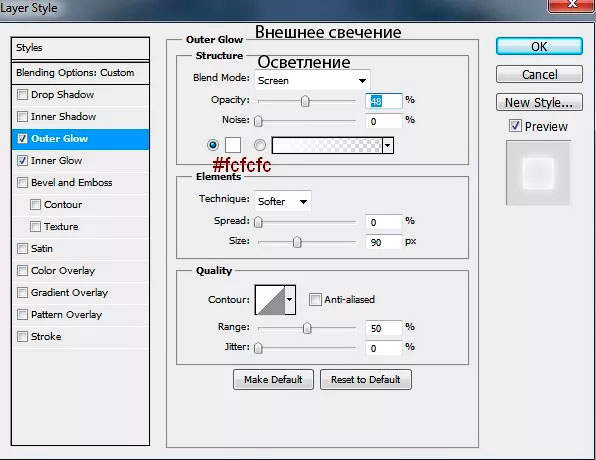The image size is (596, 460).
Task: Click the Jitter slider handle
Action: click(x=258, y=348)
